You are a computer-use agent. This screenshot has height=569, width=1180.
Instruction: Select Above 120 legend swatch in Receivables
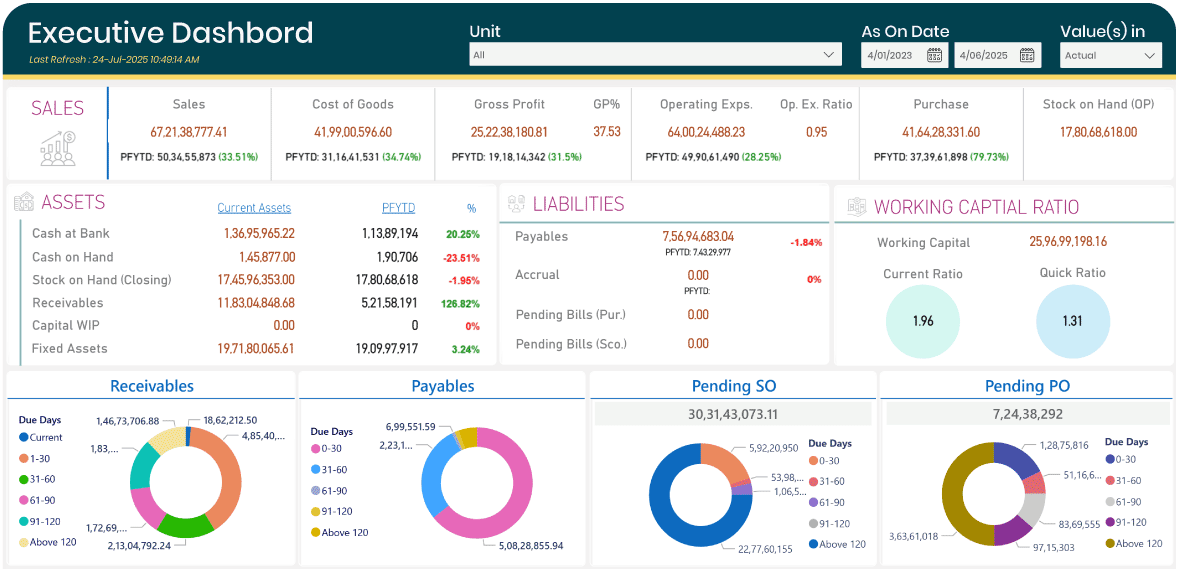23,542
